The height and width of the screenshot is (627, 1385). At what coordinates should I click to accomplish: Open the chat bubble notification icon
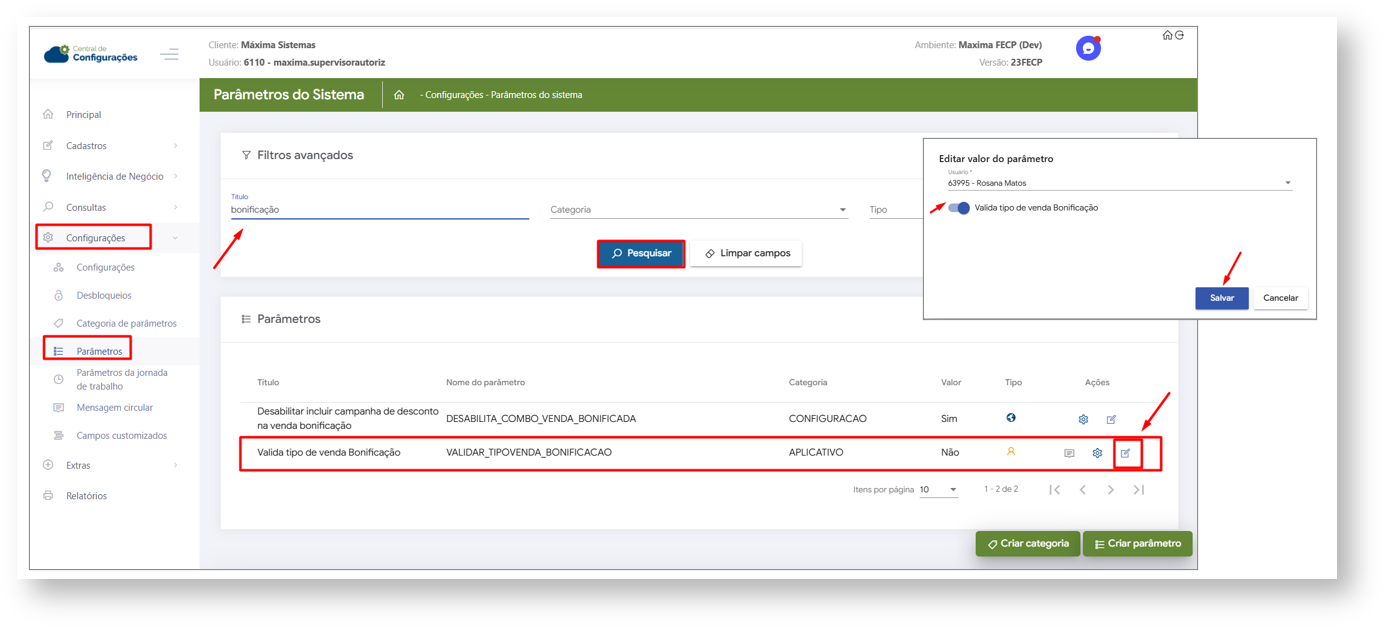pyautogui.click(x=1088, y=48)
